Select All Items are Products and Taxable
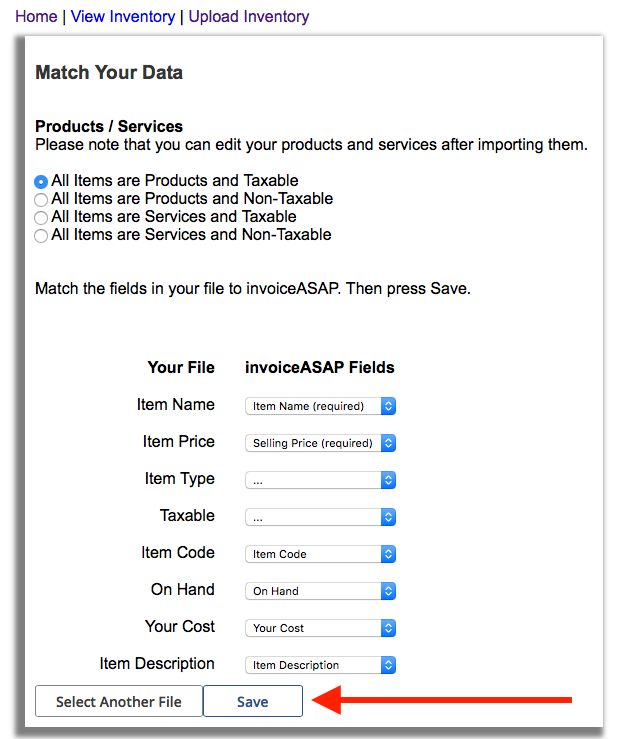Screen dimensions: 627x739 41,182
